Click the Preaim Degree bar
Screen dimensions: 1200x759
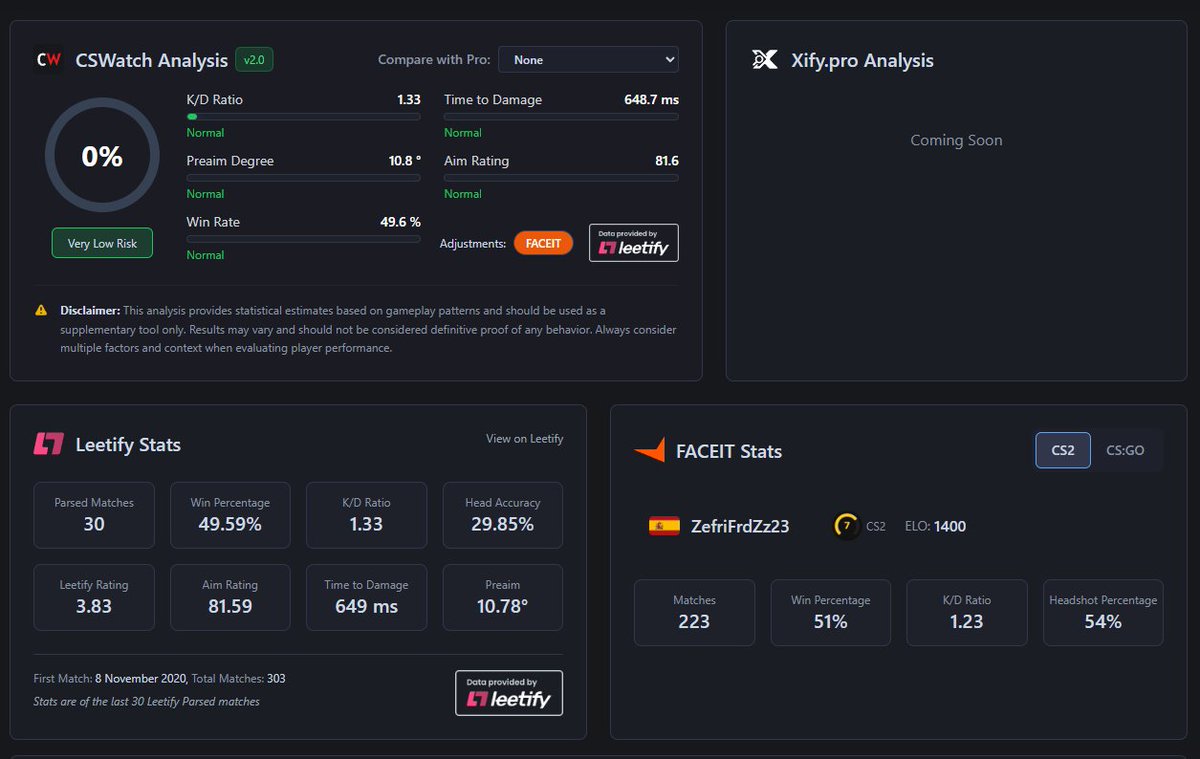304,178
